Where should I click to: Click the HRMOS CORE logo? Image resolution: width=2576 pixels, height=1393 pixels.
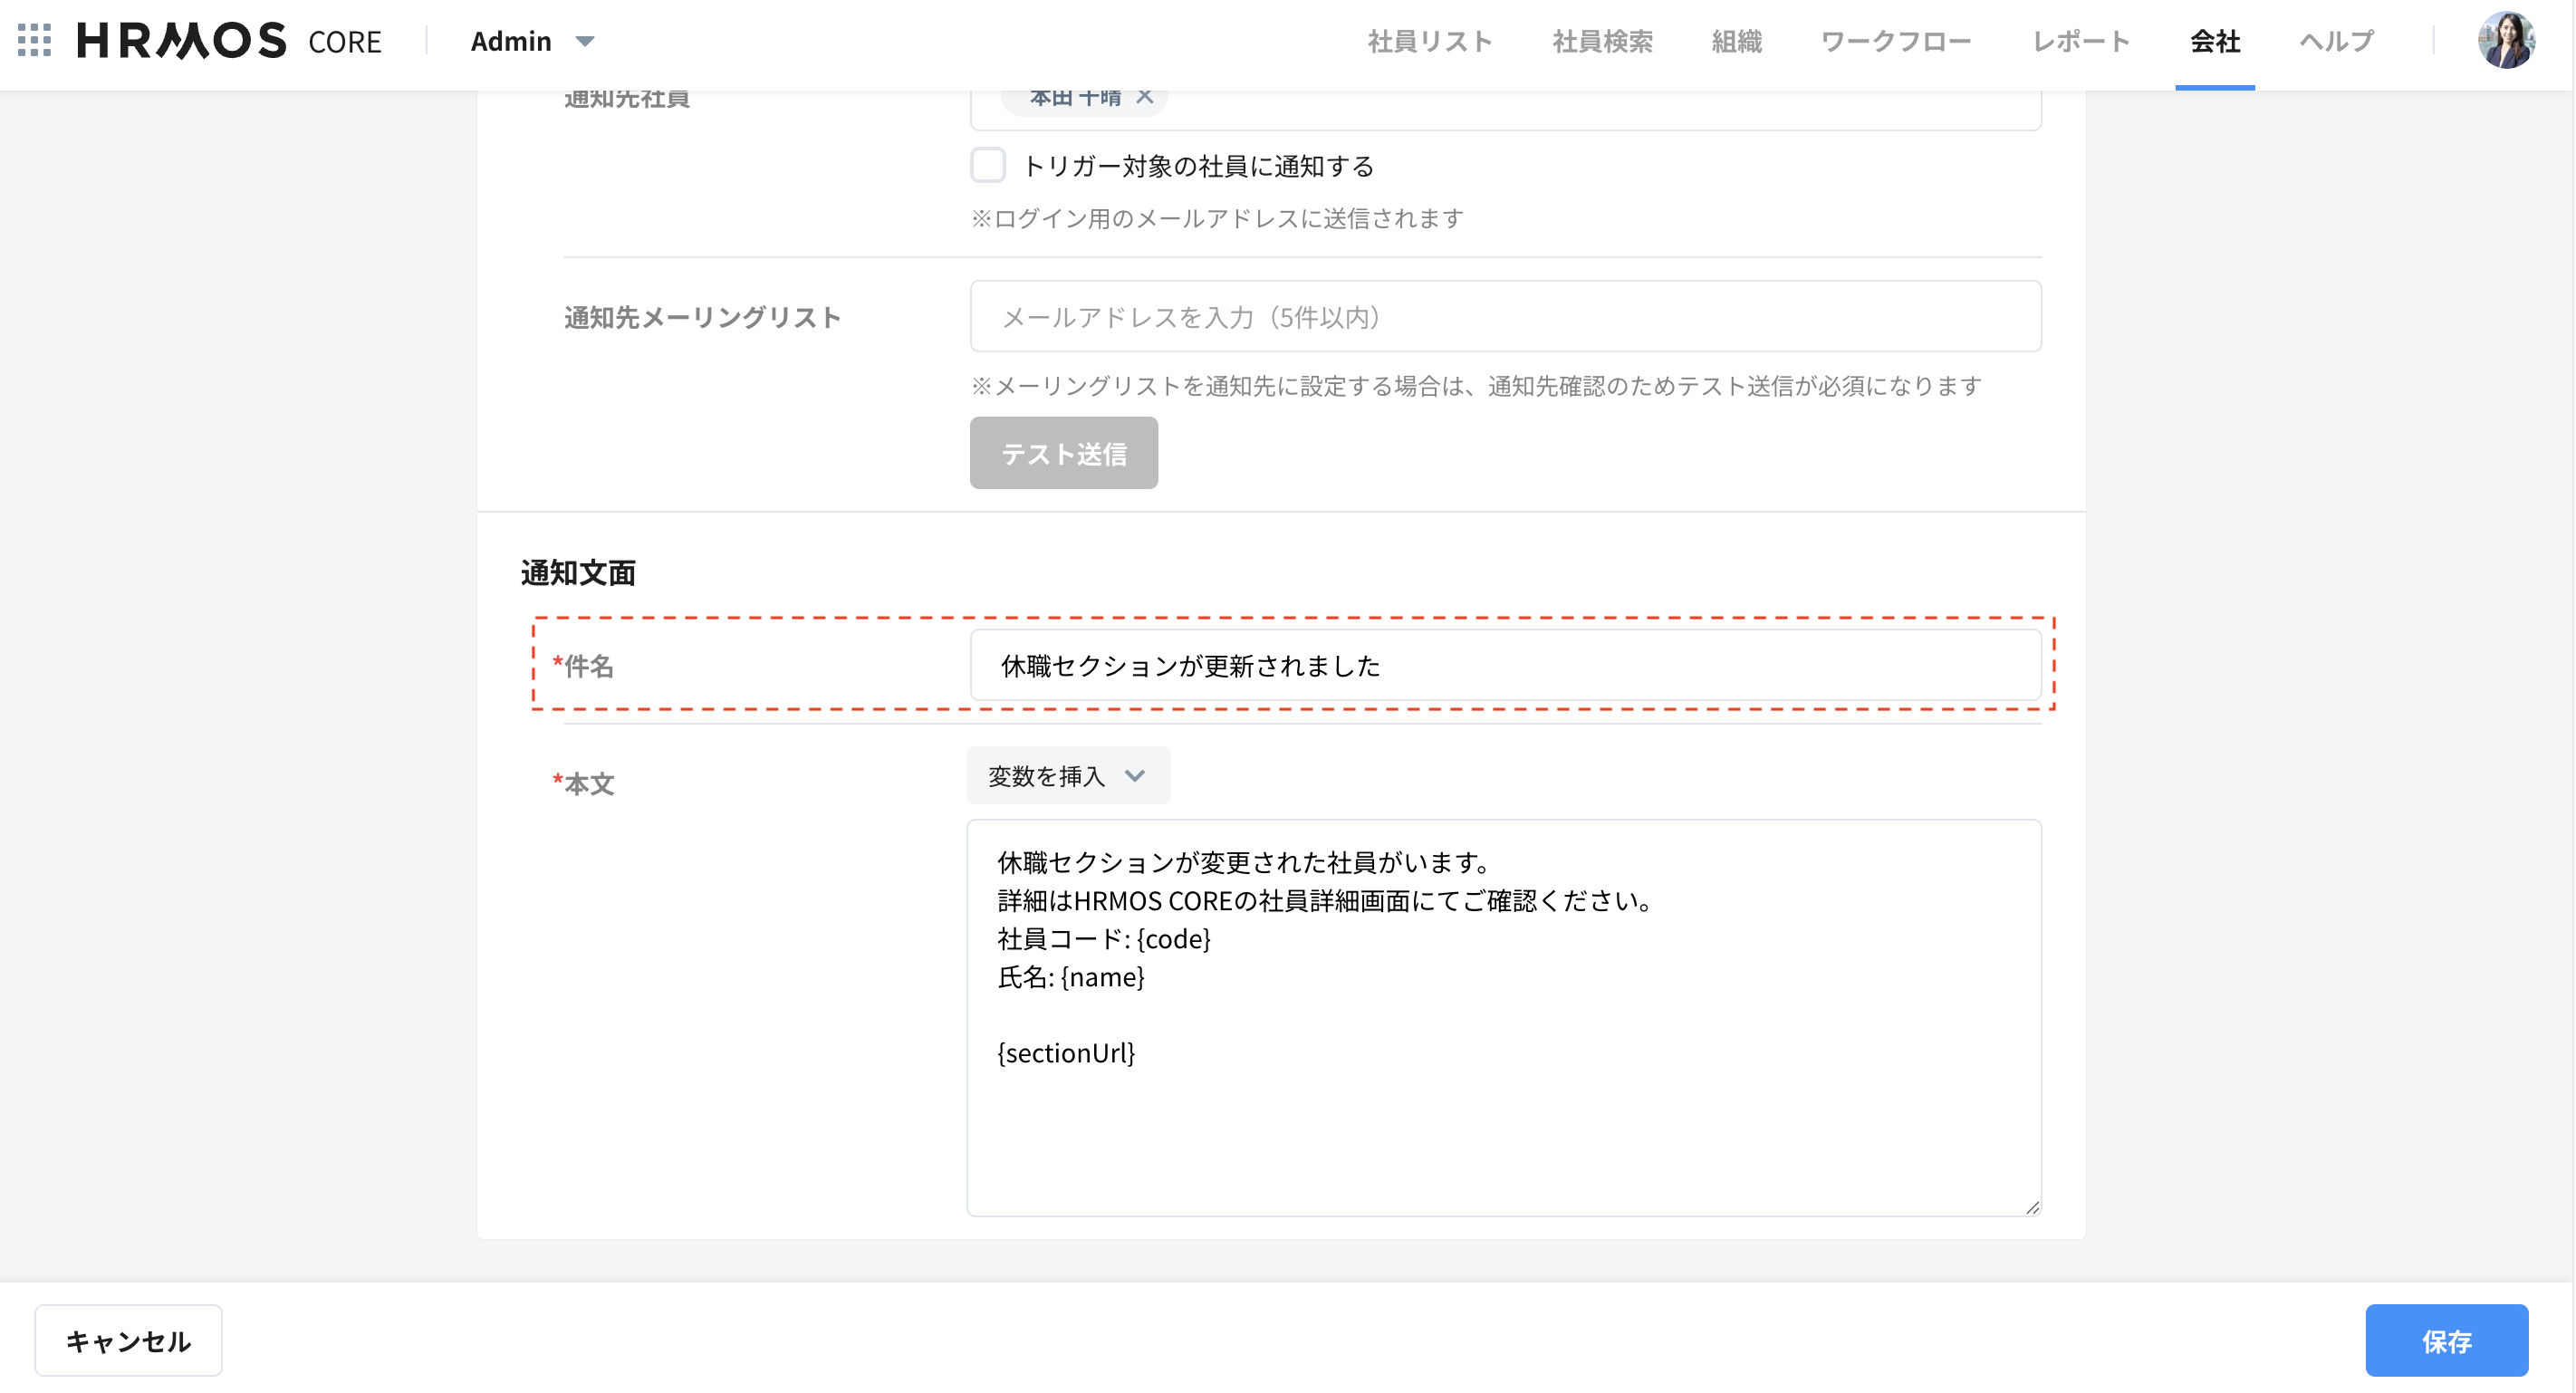click(x=229, y=41)
